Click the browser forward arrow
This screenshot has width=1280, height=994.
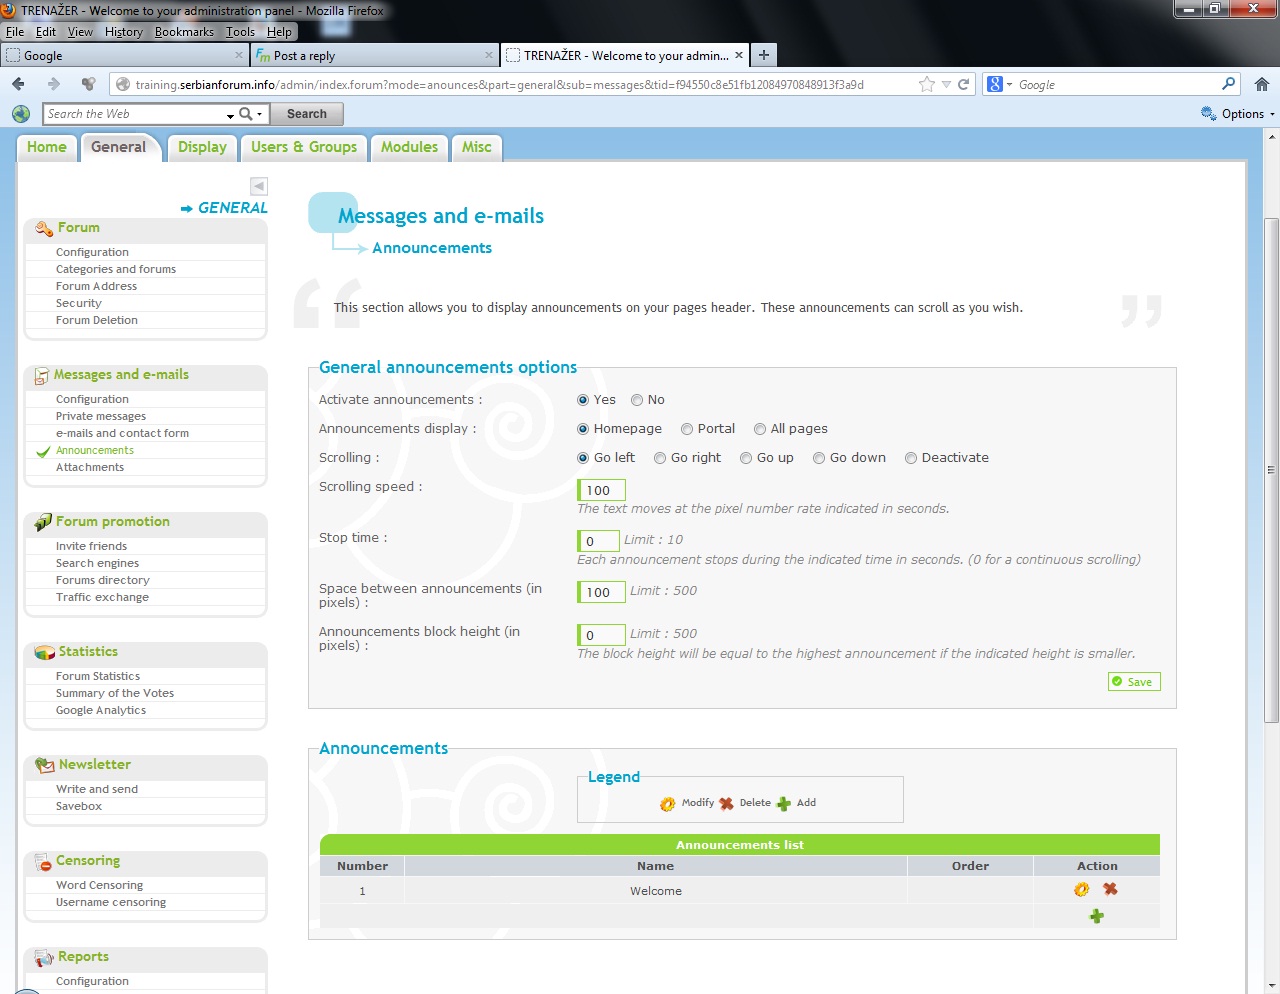click(54, 84)
